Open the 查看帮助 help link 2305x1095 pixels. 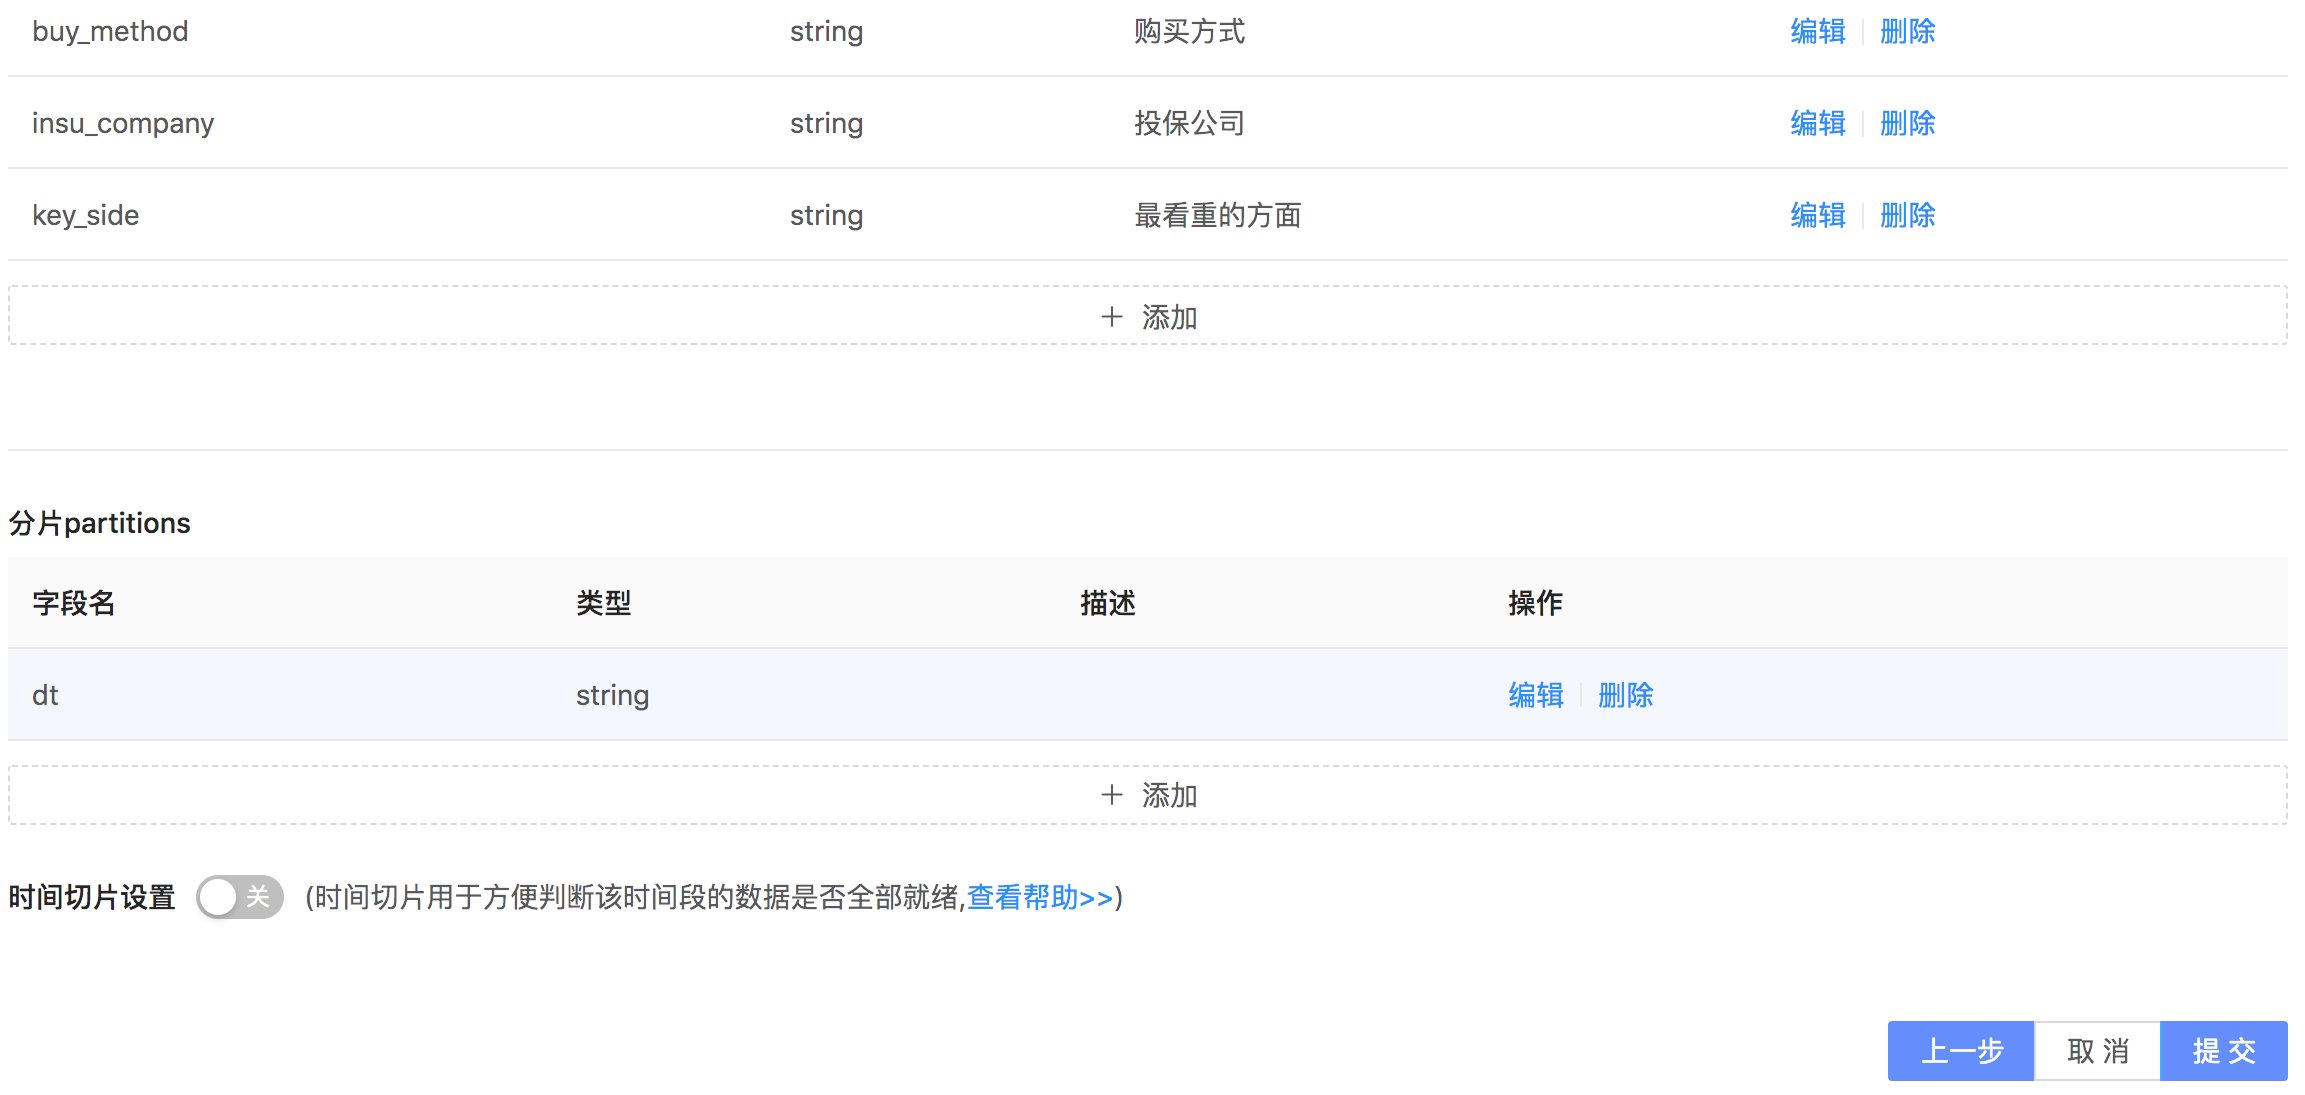click(1039, 897)
